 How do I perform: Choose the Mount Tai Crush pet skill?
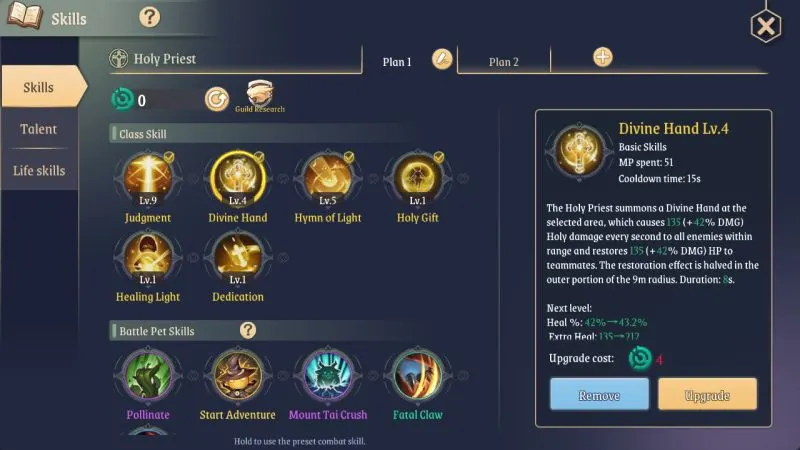tap(328, 376)
